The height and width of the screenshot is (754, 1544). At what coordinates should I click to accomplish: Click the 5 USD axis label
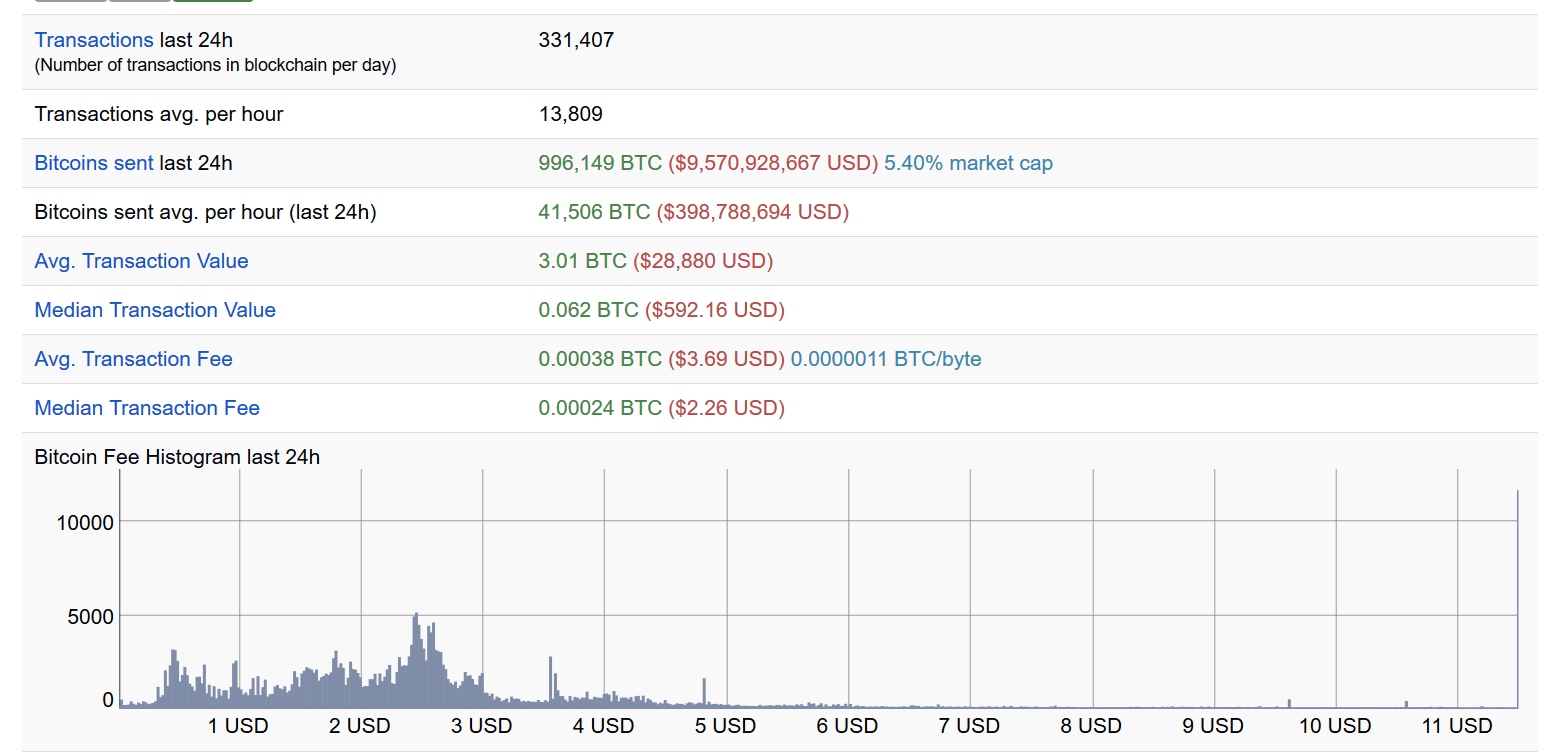[x=726, y=726]
